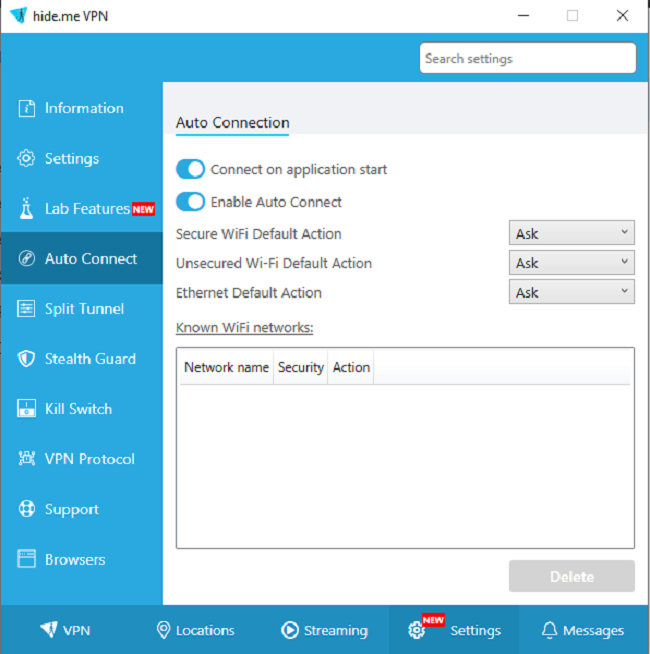Open the Information section
The image size is (650, 654).
[82, 108]
